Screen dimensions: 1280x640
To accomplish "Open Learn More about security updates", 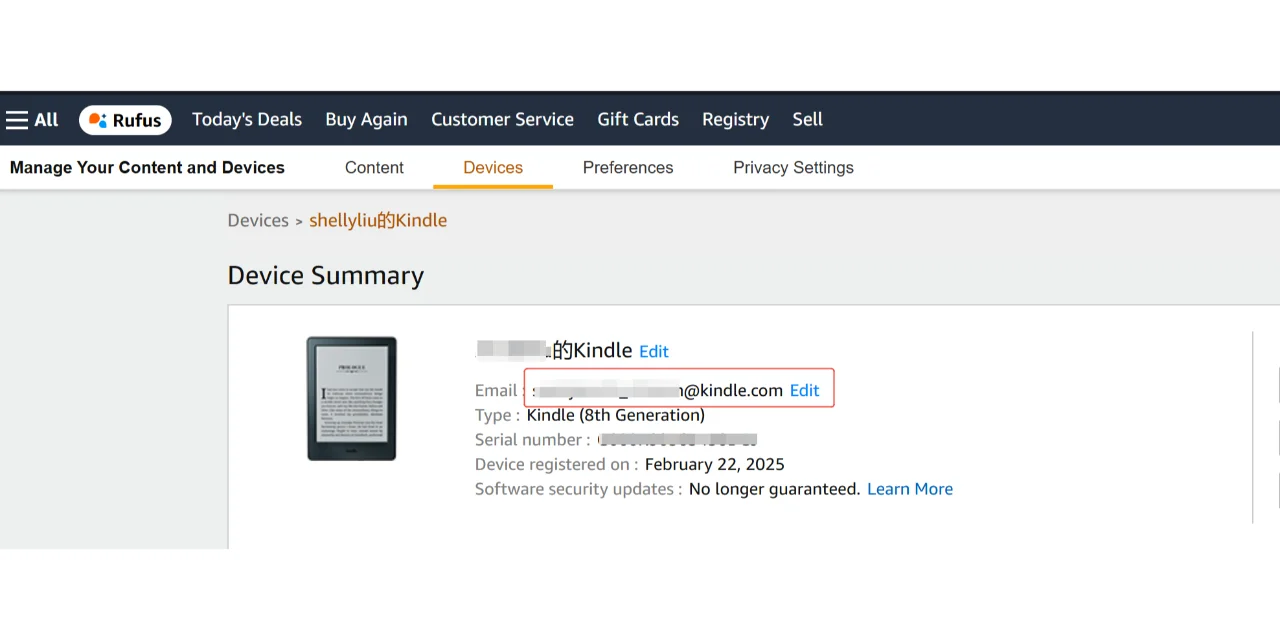I will pyautogui.click(x=910, y=489).
